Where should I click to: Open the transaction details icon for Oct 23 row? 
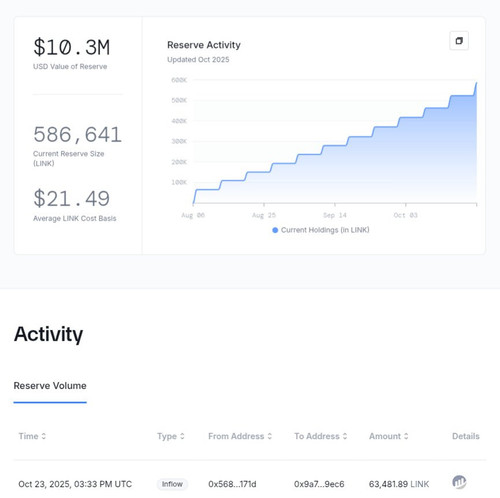click(x=459, y=482)
